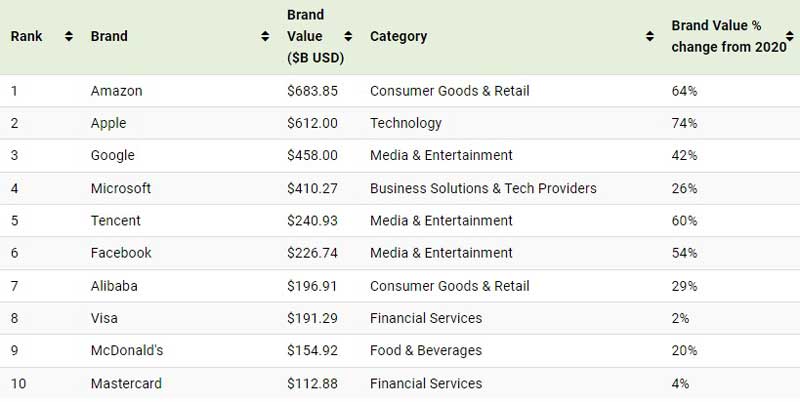This screenshot has height=402, width=800.
Task: Select the Apple brand cell
Action: [108, 123]
